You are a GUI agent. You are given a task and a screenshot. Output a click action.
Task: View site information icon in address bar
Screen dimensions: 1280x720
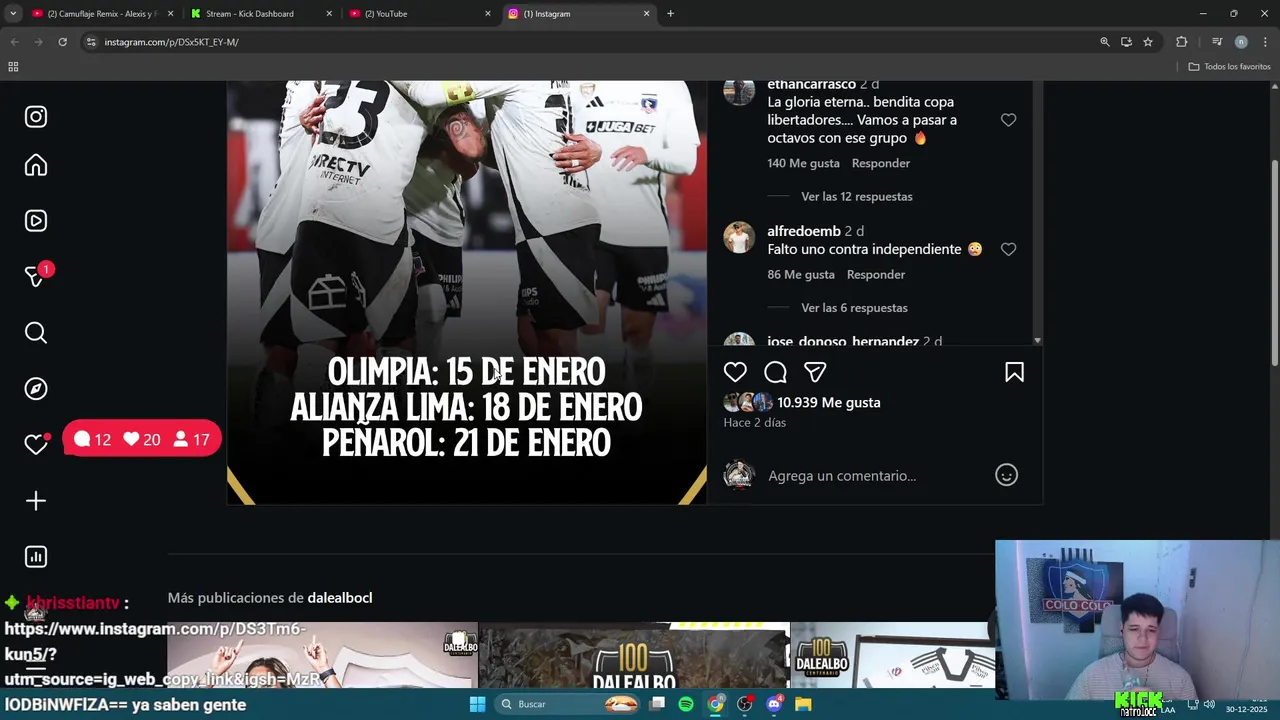point(90,42)
